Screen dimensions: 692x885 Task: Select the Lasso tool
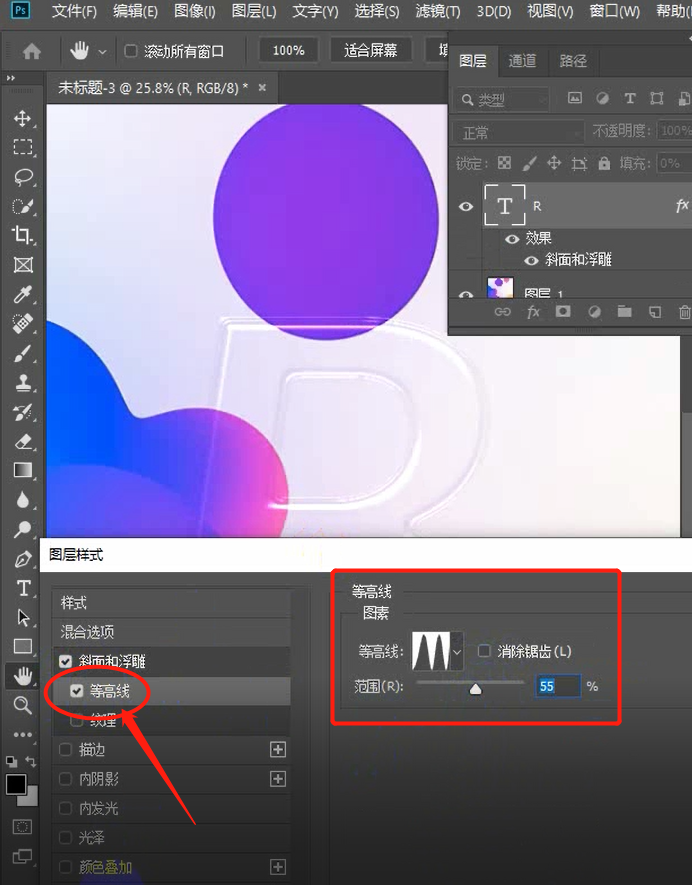[x=23, y=177]
